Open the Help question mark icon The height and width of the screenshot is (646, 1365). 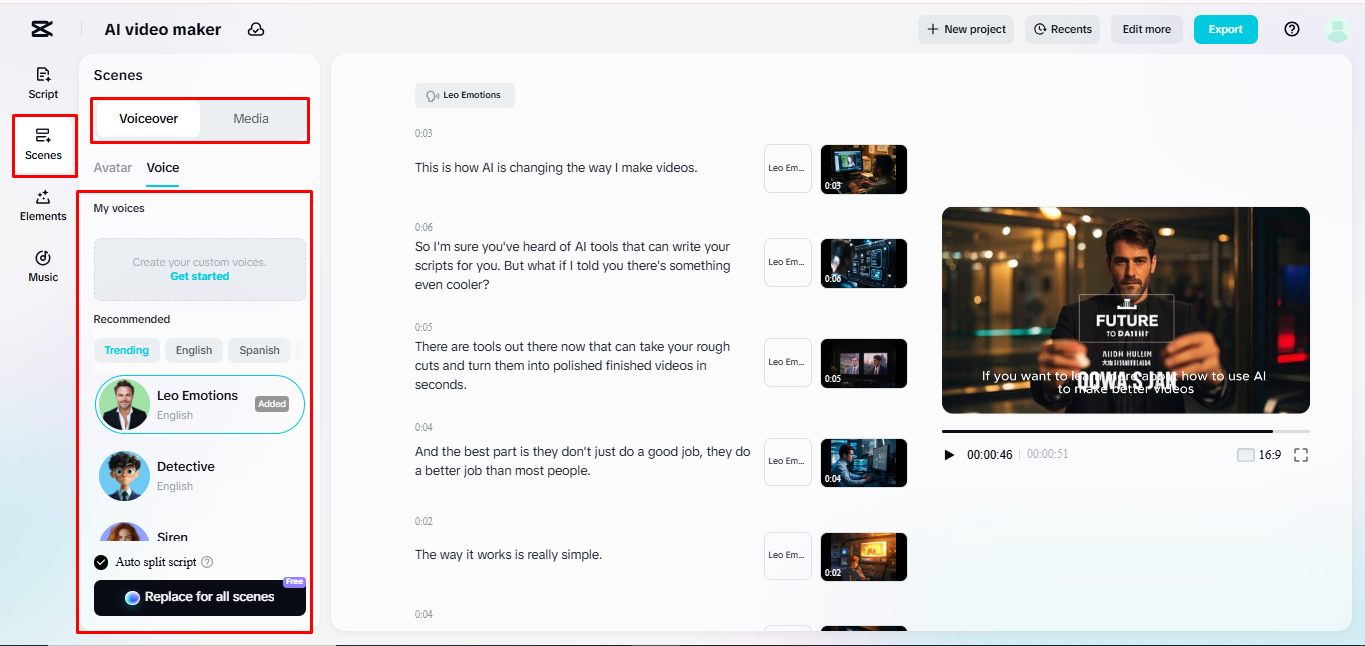(1291, 29)
